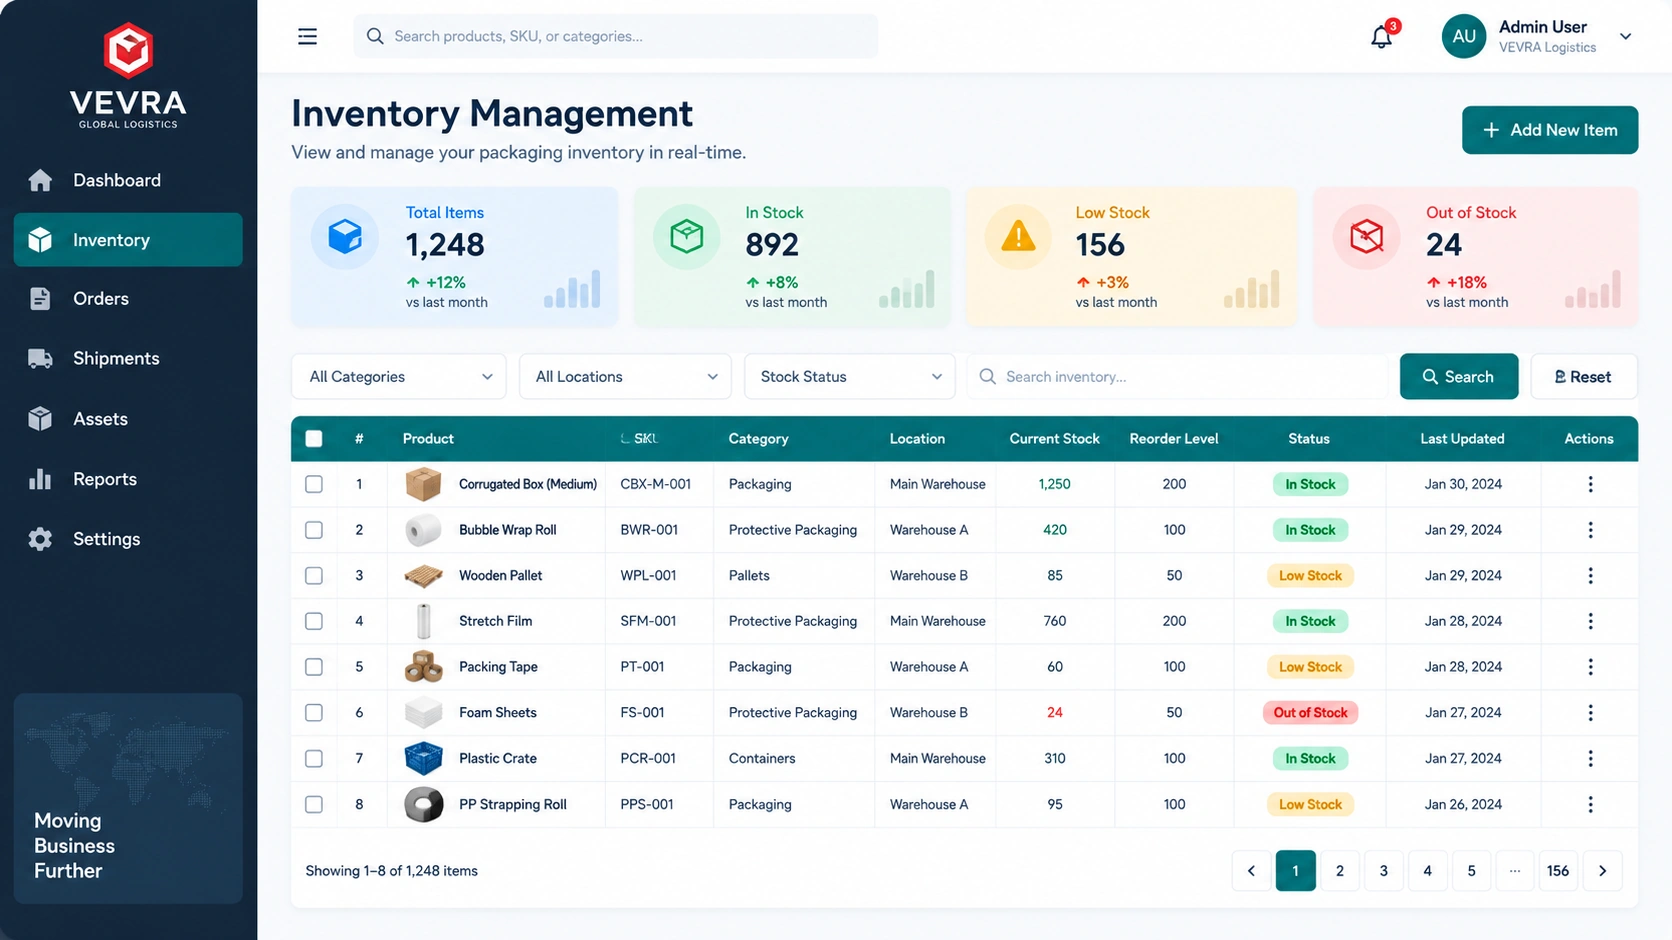Image resolution: width=1672 pixels, height=940 pixels.
Task: Go to previous page arrow
Action: (1251, 871)
